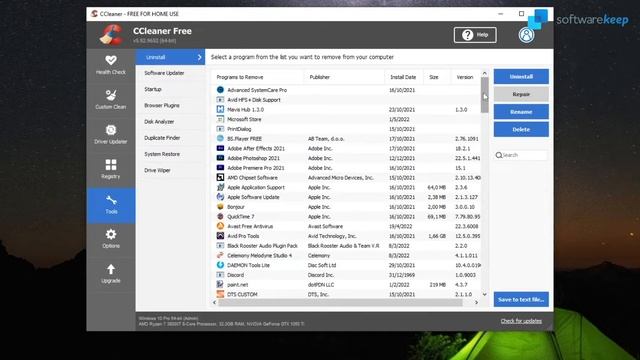Viewport: 640px width, 360px height.
Task: Open the Custom Clean section
Action: click(111, 100)
